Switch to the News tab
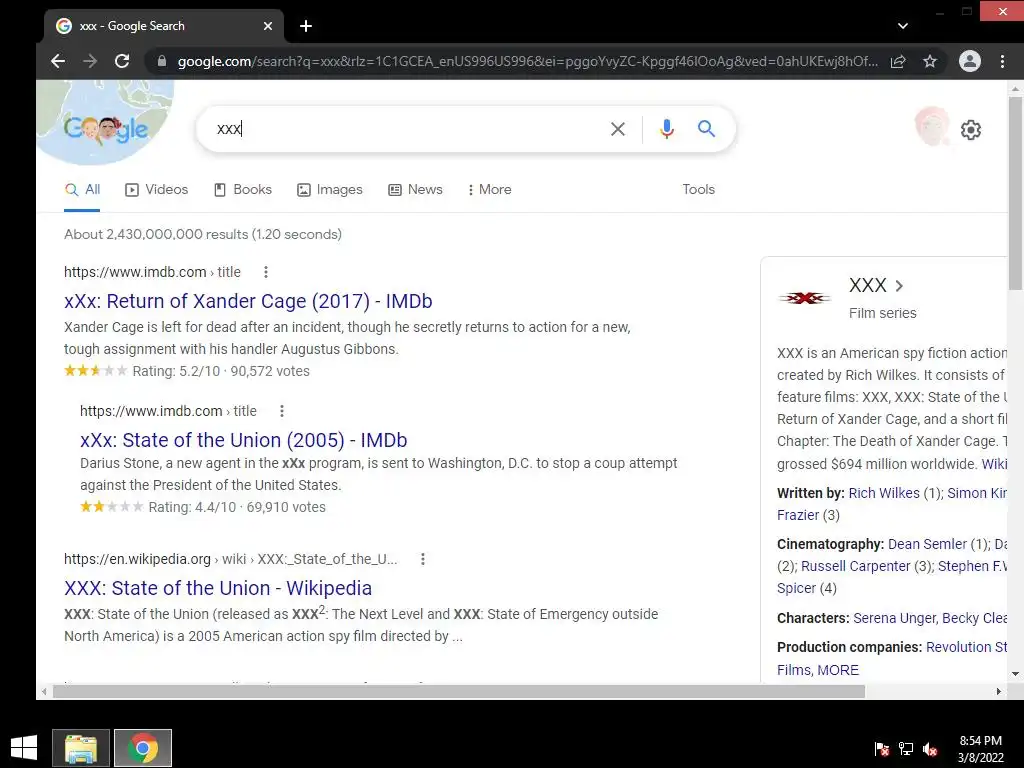Screen dimensions: 1024x768 click(415, 189)
